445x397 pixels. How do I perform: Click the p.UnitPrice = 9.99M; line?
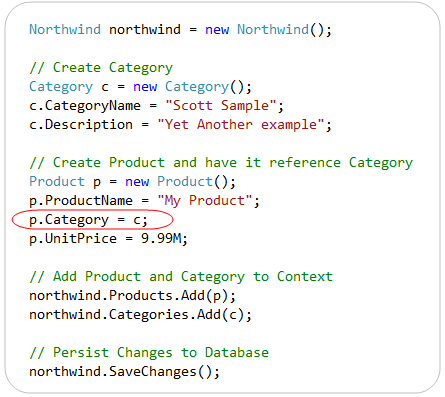108,239
